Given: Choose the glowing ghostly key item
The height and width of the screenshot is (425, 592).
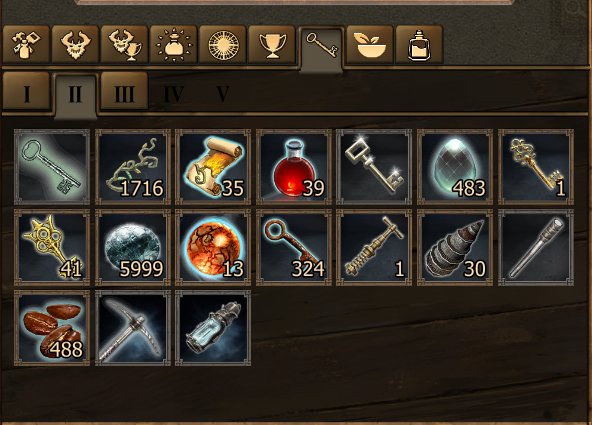Looking at the screenshot, I should (x=52, y=167).
